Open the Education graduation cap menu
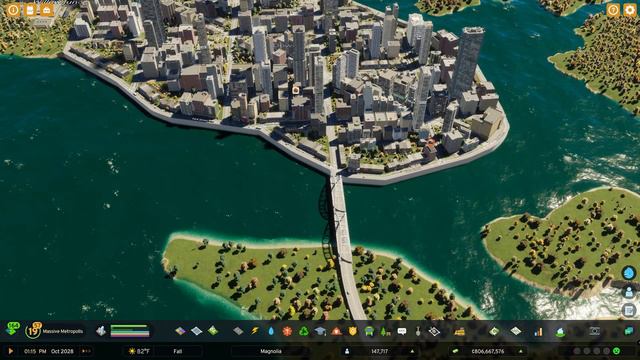 (x=320, y=331)
